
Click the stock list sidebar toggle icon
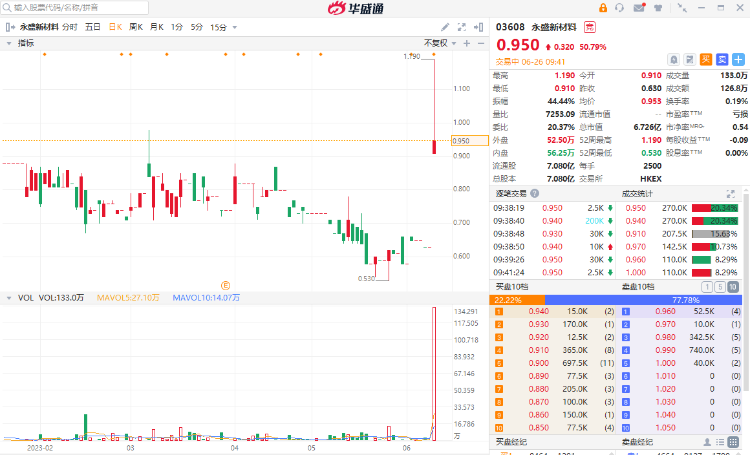(10, 27)
